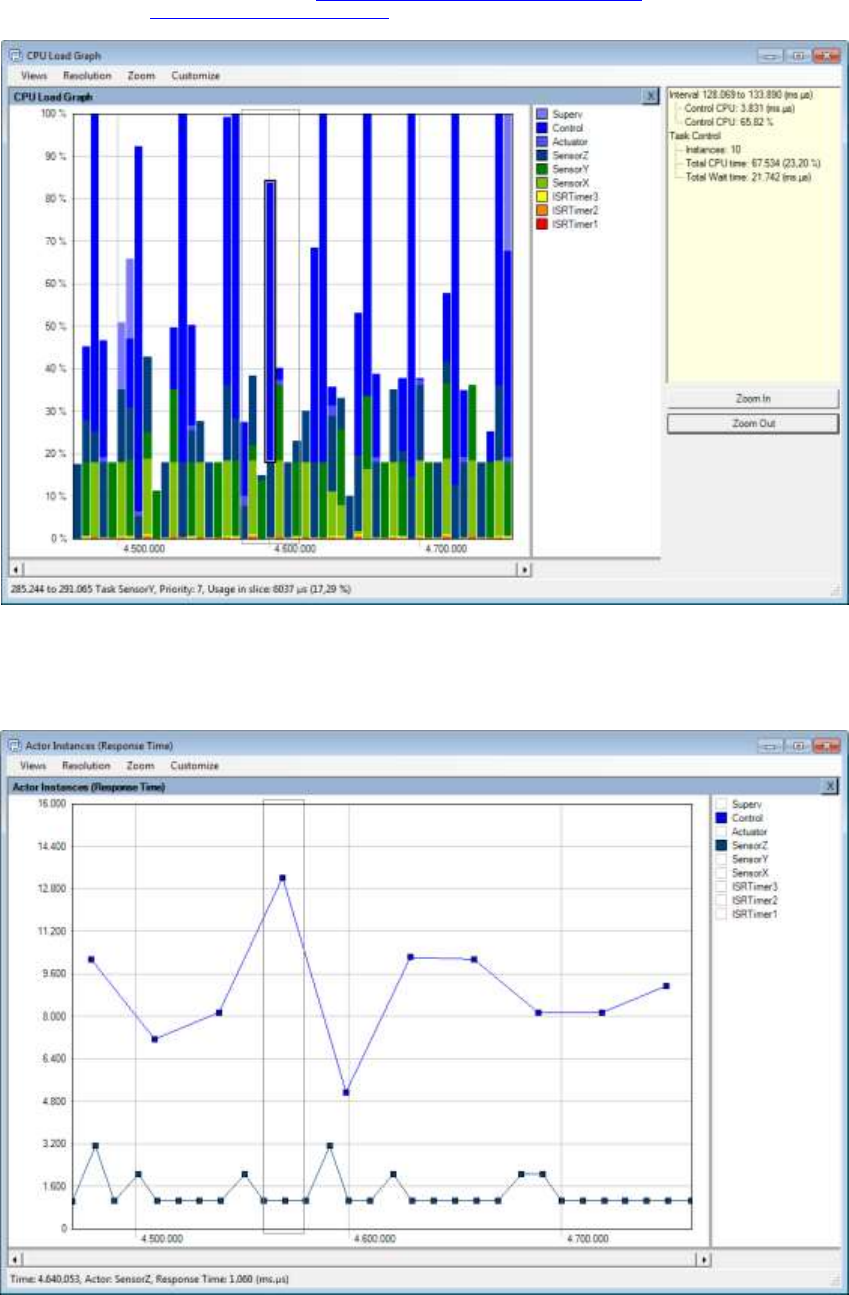
Task: Enable ISRTimer1 checkbox in Actor Instances legend
Action: [x=721, y=915]
